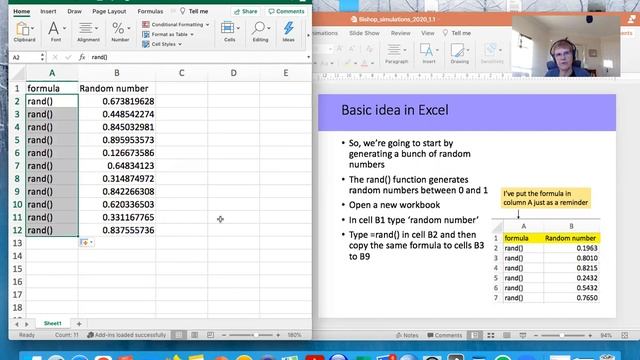Screen dimensions: 640x360
Task: Click the enter checkmark in formula bar
Action: pos(68,57)
